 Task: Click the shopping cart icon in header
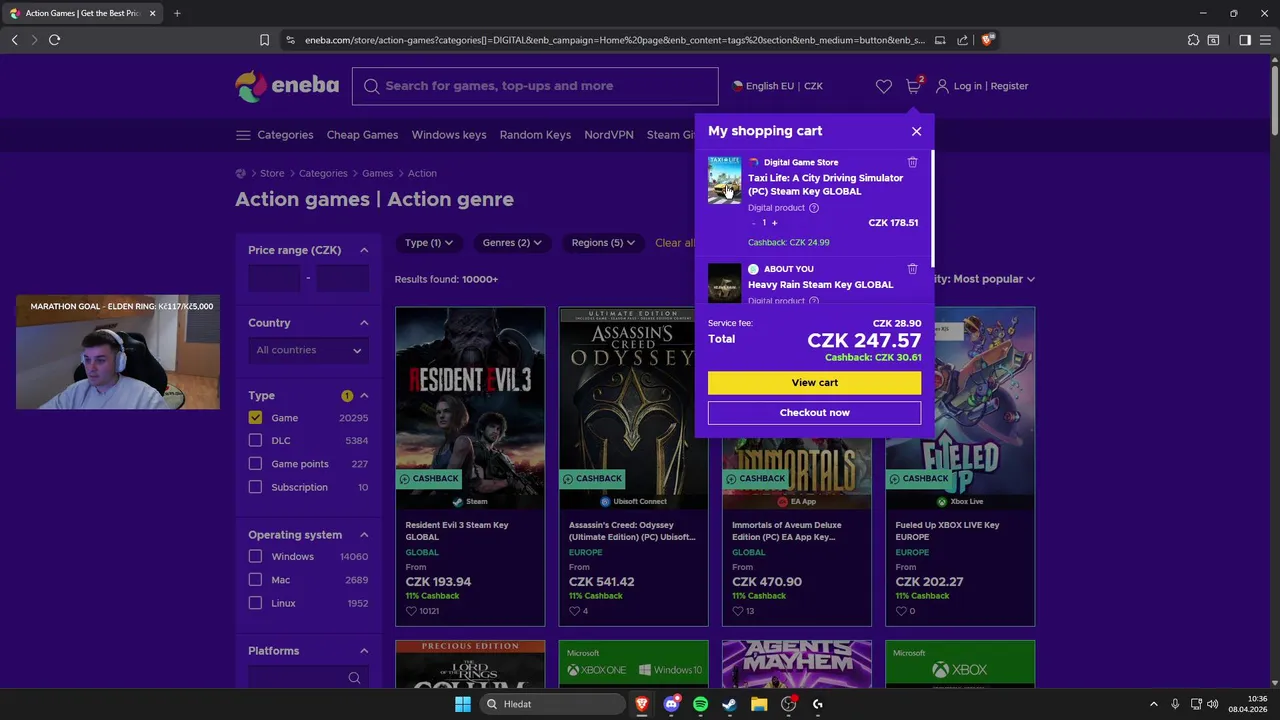[913, 86]
